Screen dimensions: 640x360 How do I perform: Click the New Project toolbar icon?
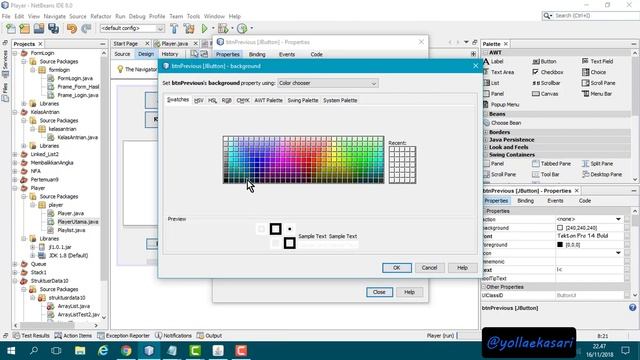point(24,28)
